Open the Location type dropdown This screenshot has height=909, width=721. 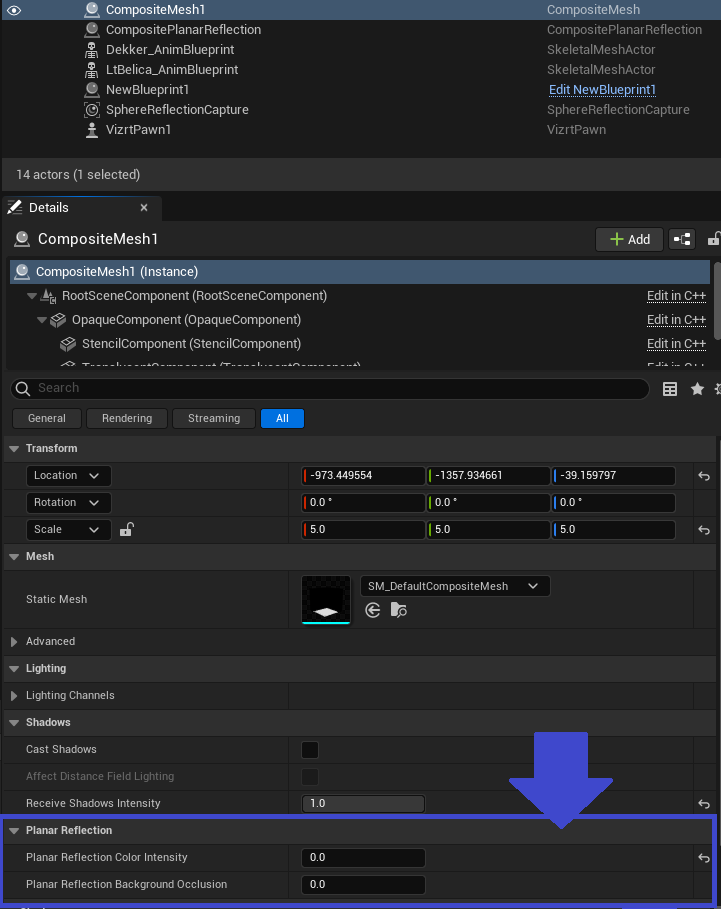(68, 476)
